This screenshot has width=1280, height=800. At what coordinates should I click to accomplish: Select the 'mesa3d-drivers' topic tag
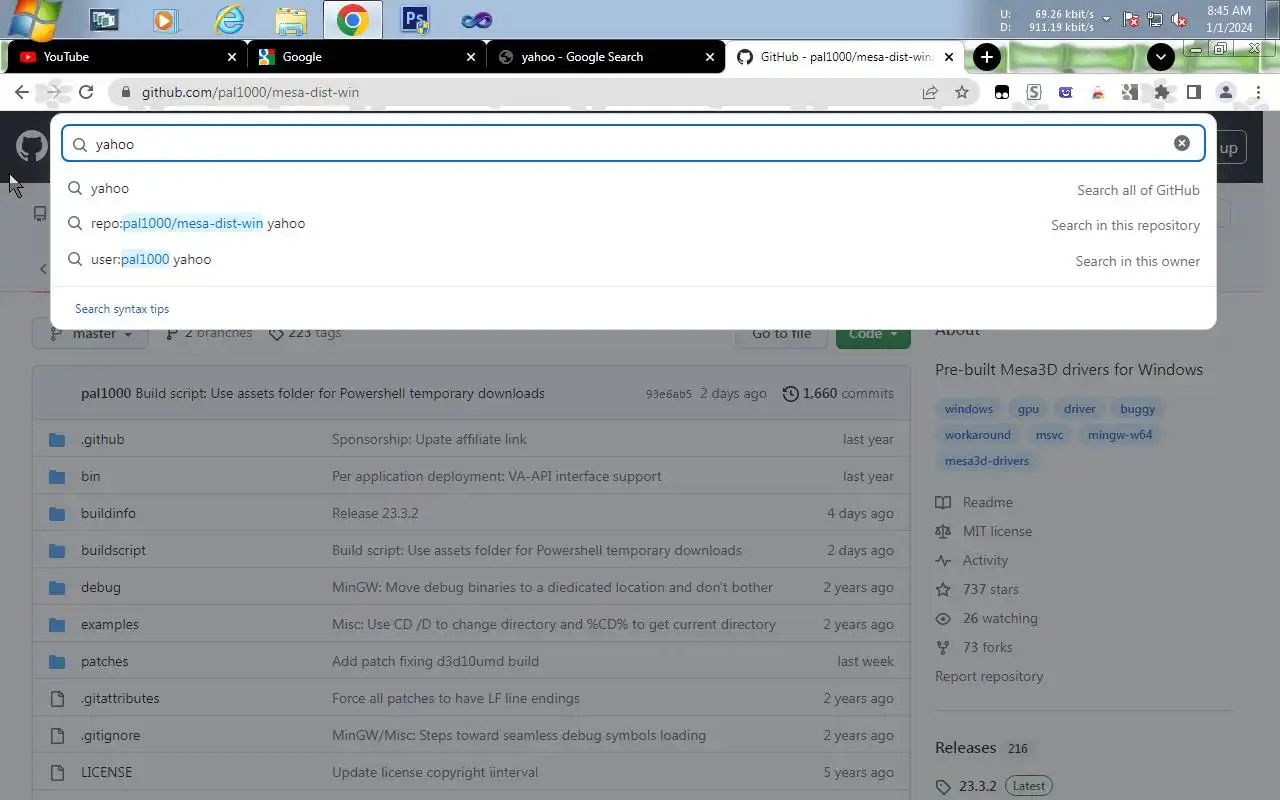(x=987, y=461)
